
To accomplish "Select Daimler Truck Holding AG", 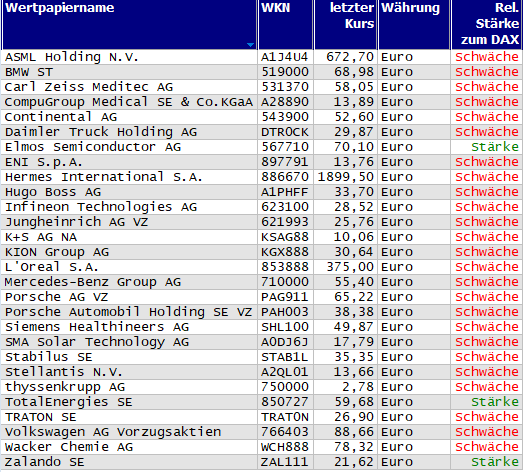I will (101, 132).
